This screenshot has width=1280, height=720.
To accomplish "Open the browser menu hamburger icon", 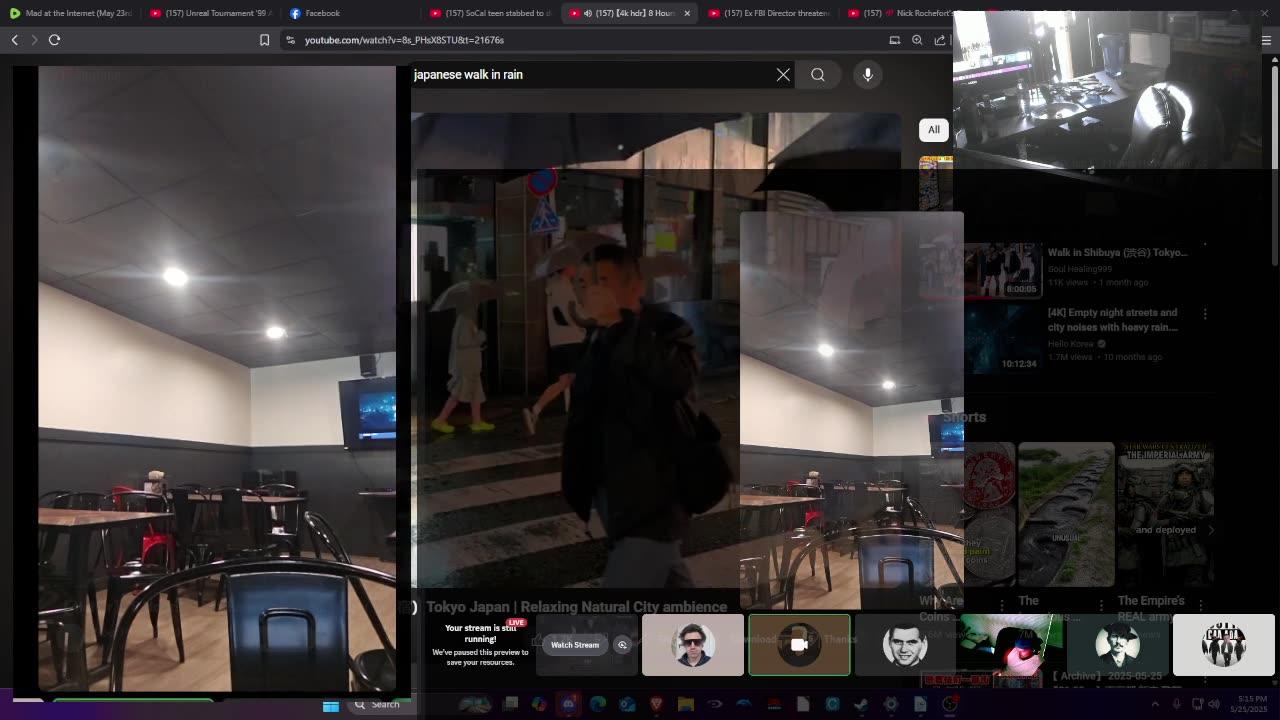I will pos(1266,40).
